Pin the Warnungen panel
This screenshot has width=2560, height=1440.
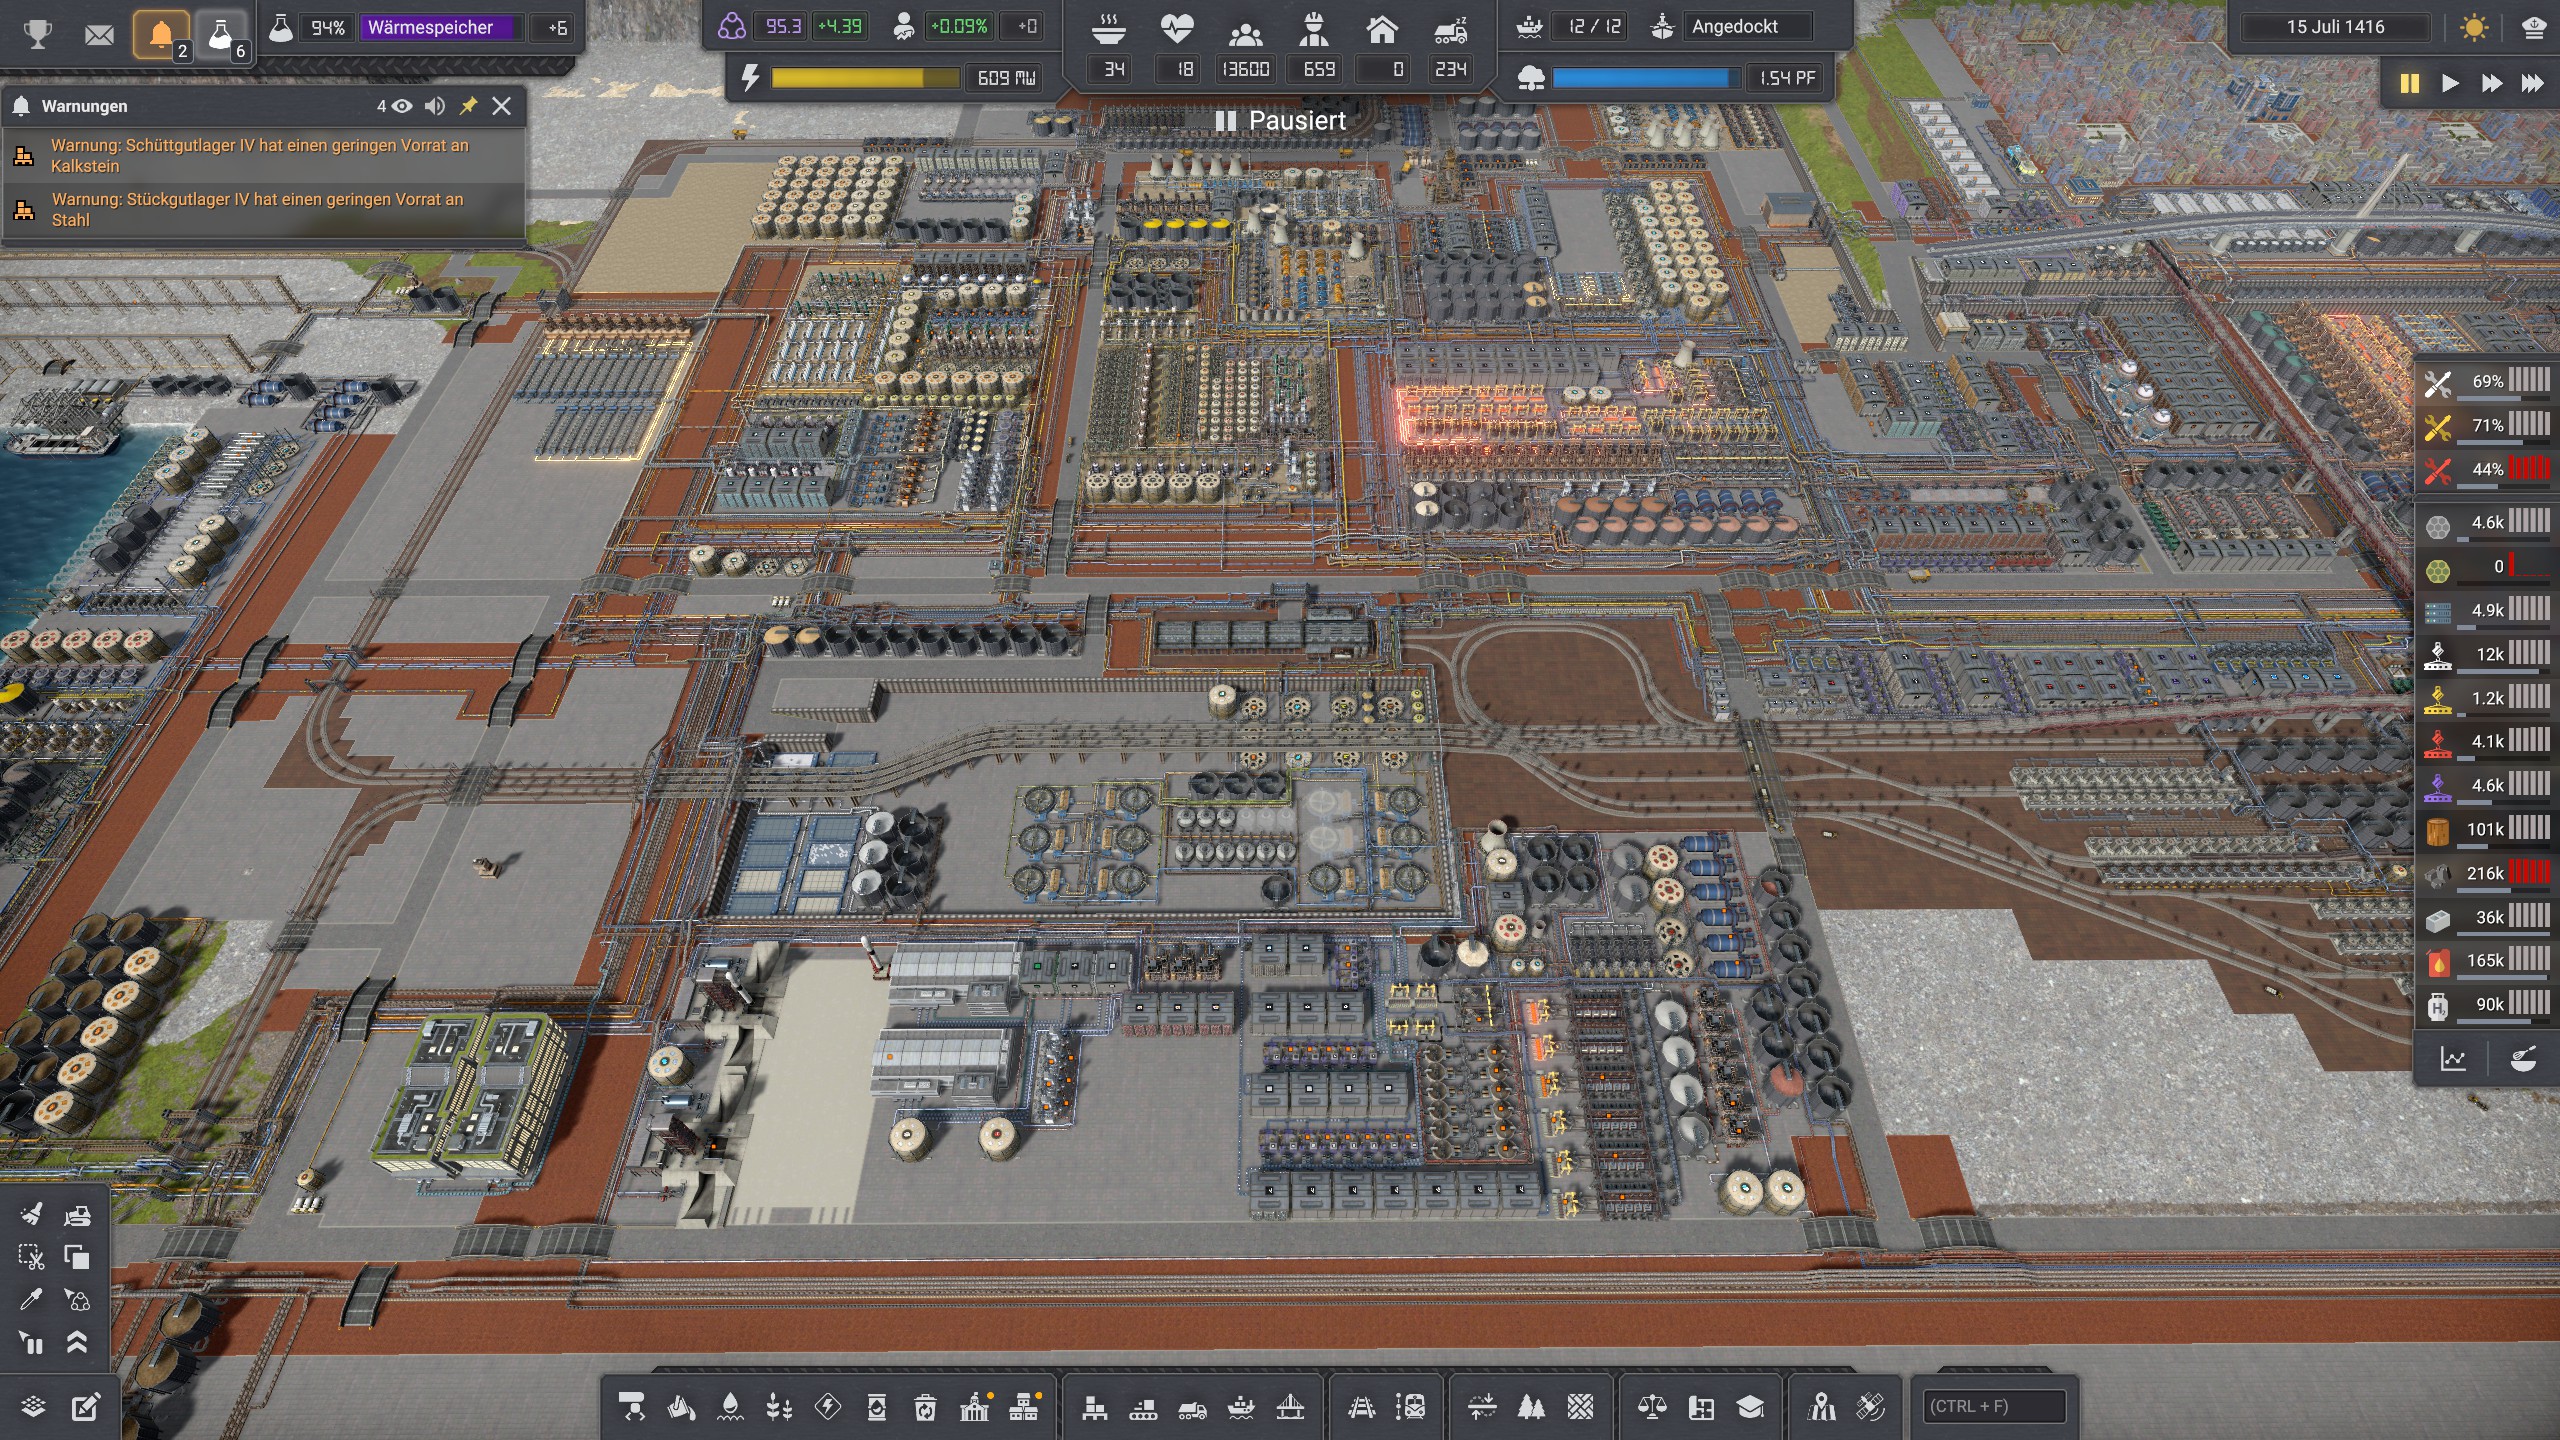(468, 106)
